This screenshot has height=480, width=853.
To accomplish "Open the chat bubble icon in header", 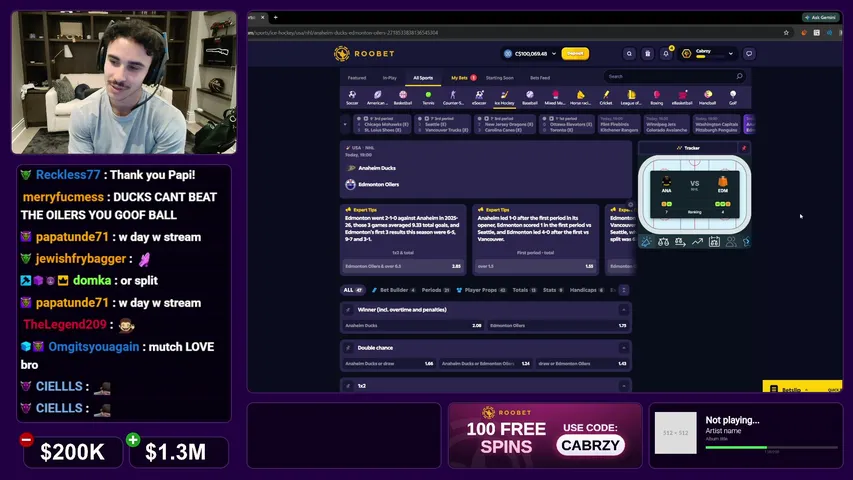I will (749, 53).
